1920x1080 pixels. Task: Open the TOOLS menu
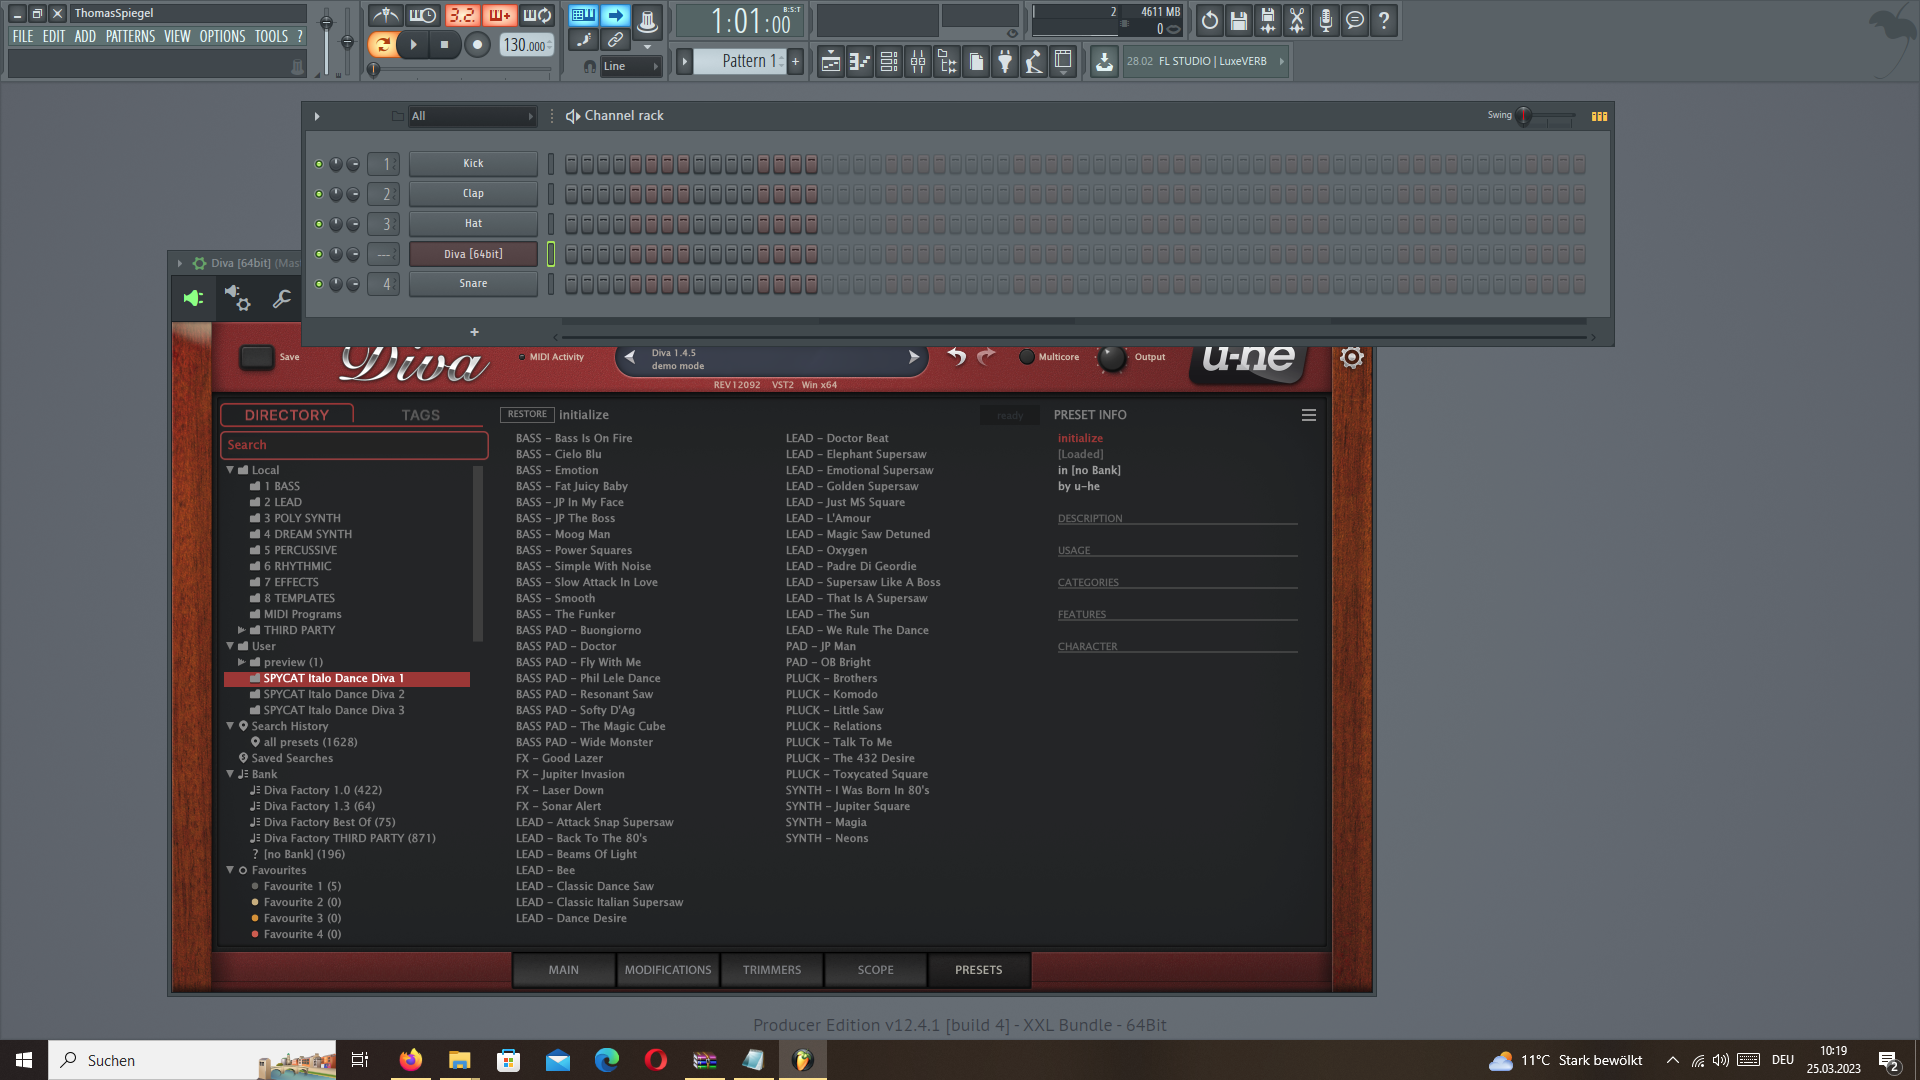tap(271, 36)
